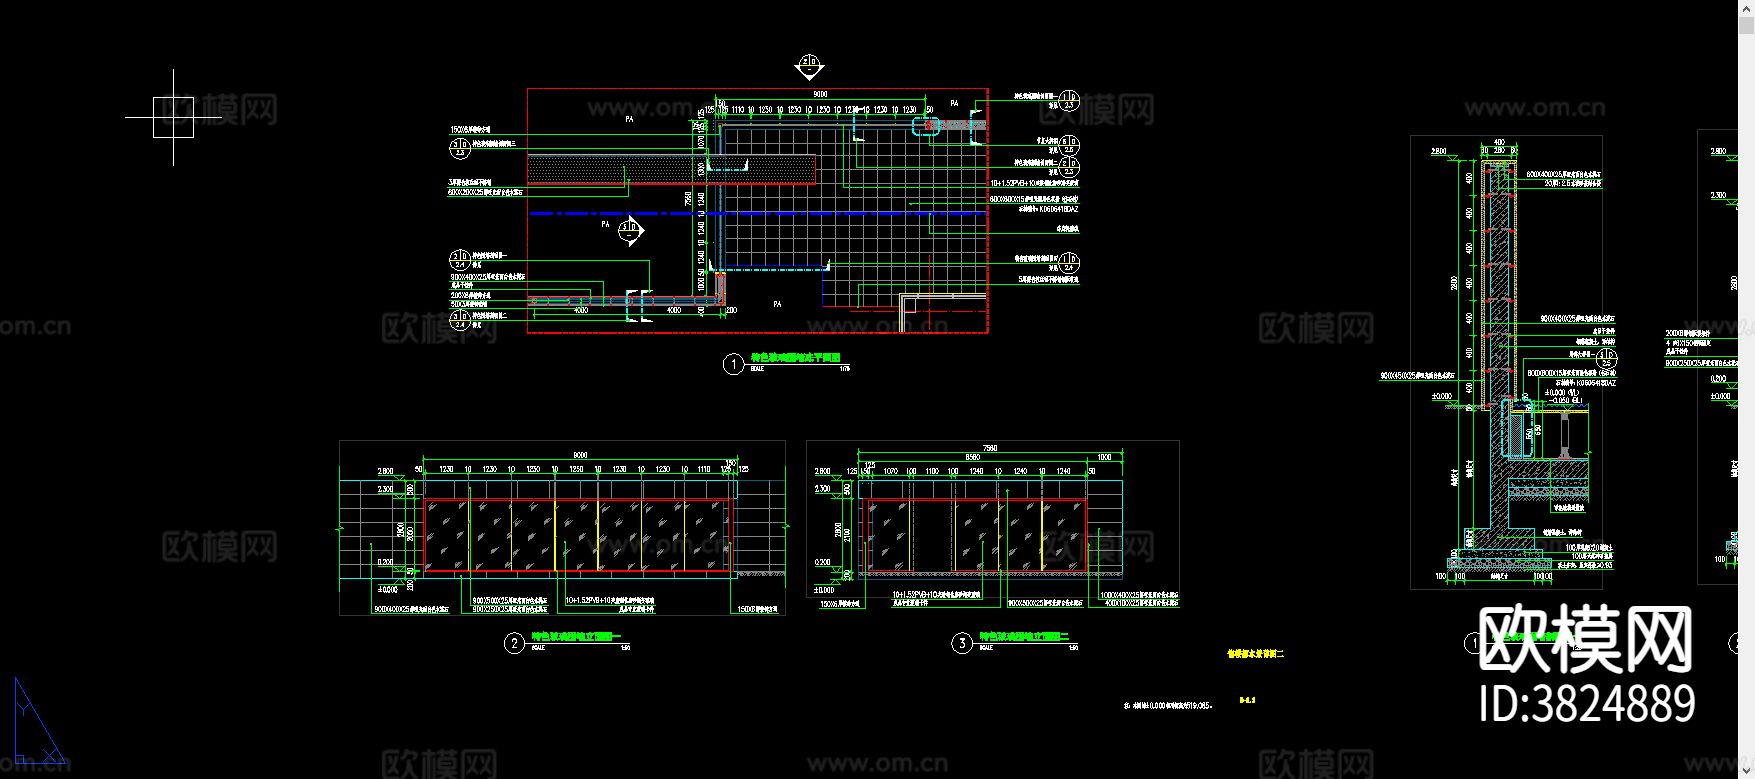1755x779 pixels.
Task: Click the "9000" dimension above the left elevation
Action: point(580,455)
